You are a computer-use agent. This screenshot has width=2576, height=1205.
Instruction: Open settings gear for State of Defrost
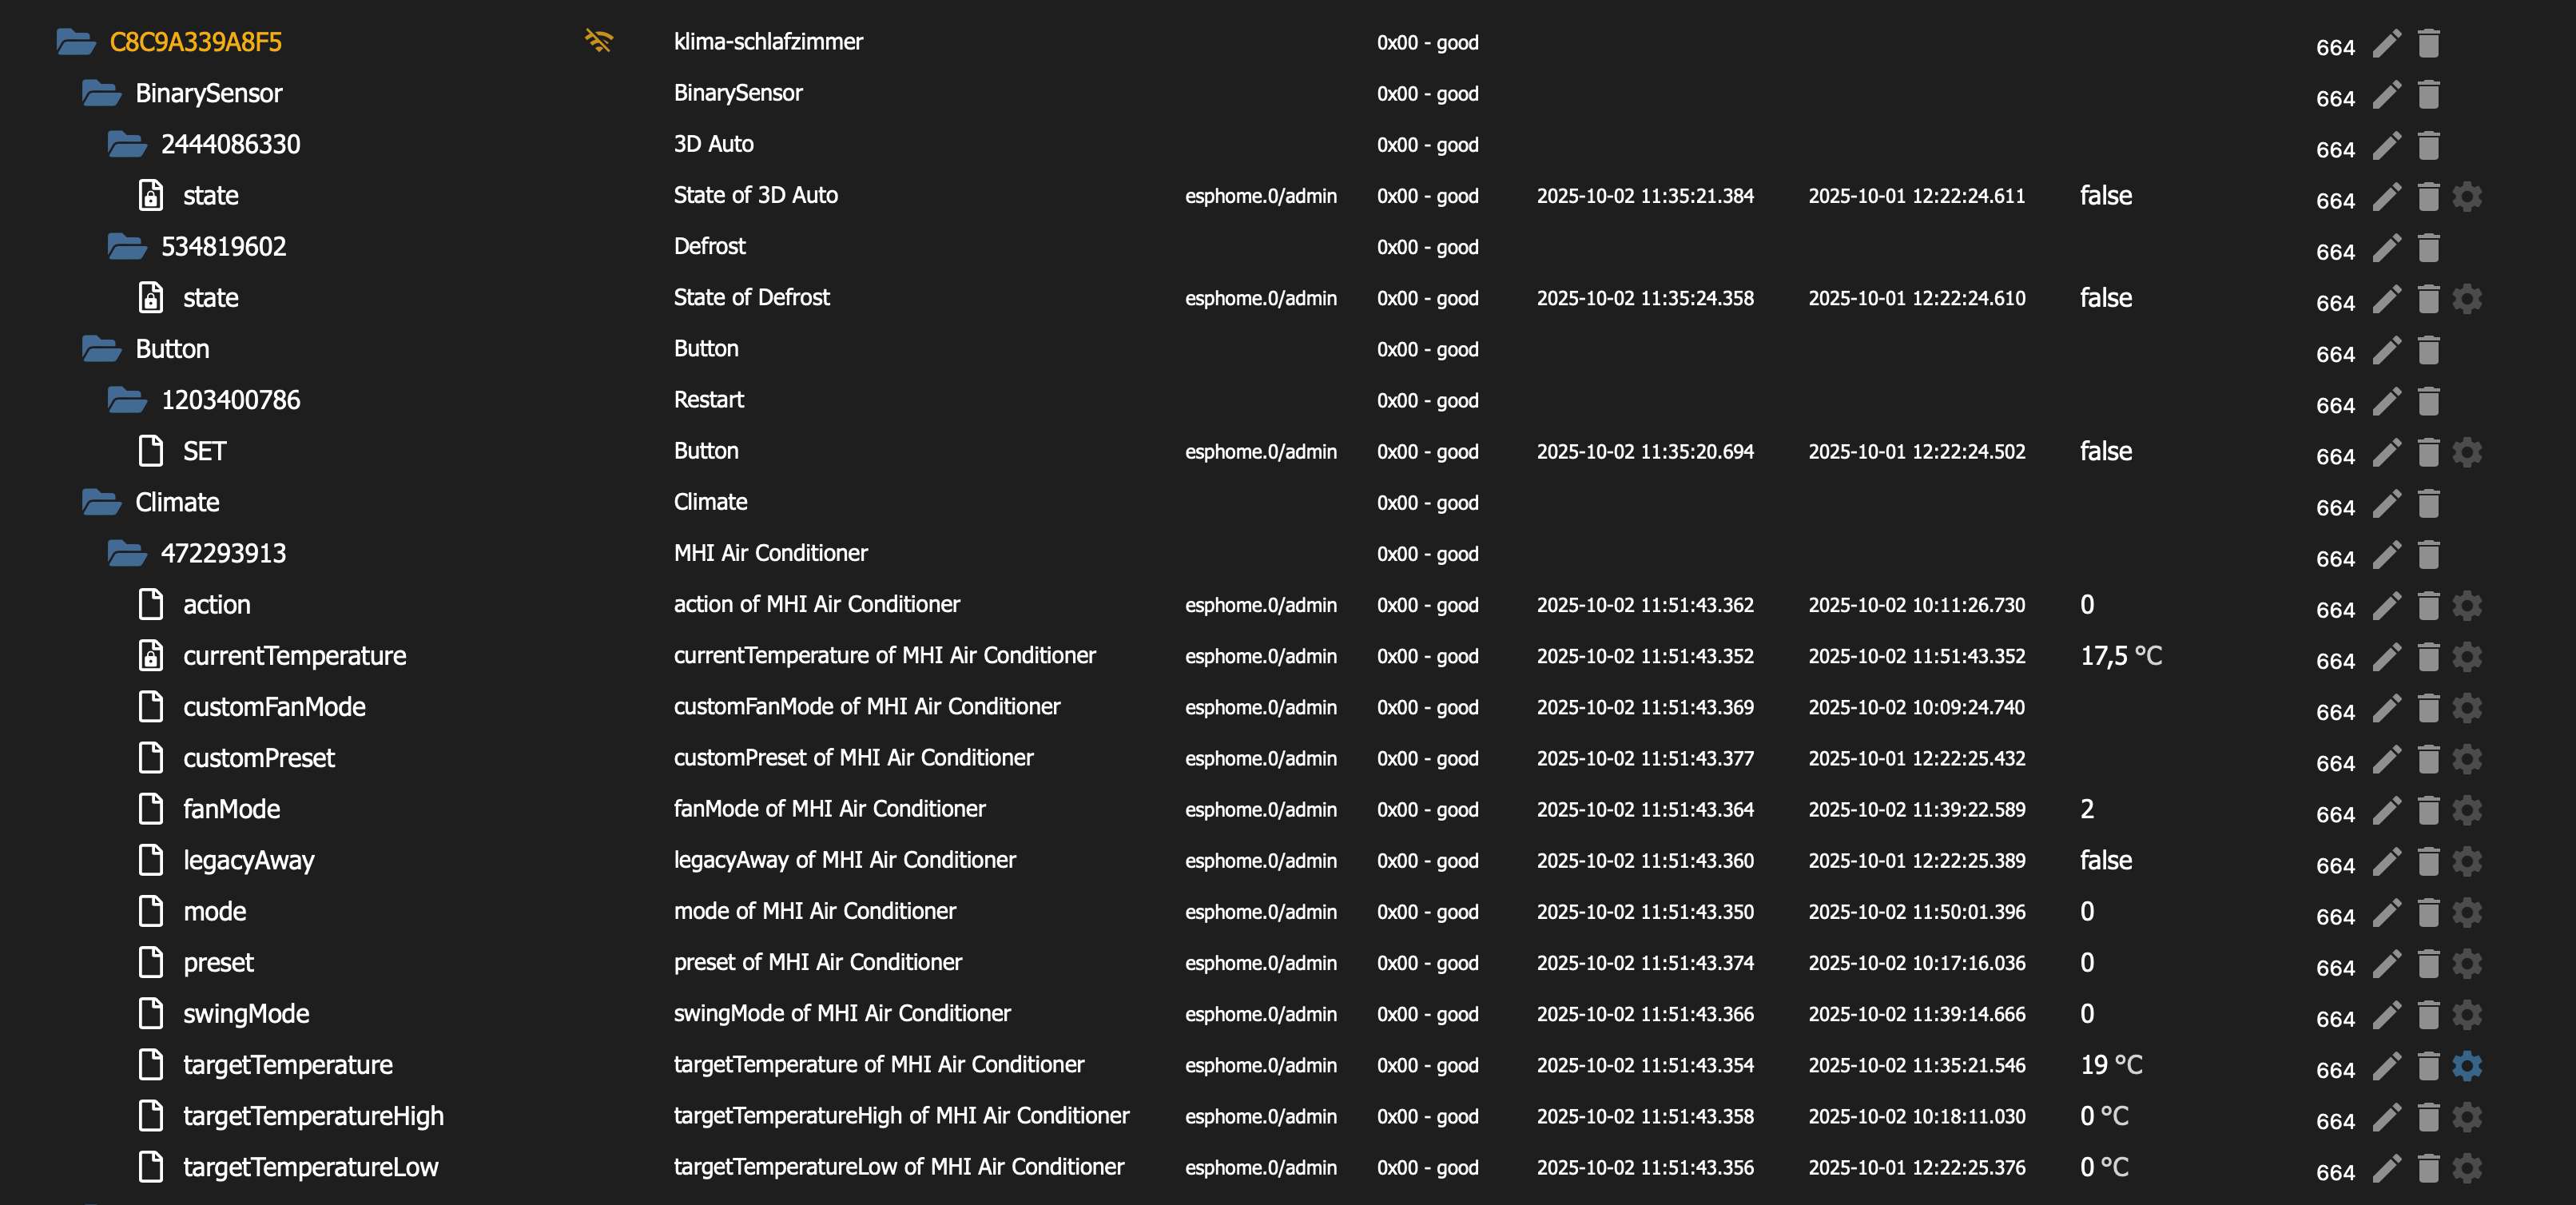tap(2467, 299)
